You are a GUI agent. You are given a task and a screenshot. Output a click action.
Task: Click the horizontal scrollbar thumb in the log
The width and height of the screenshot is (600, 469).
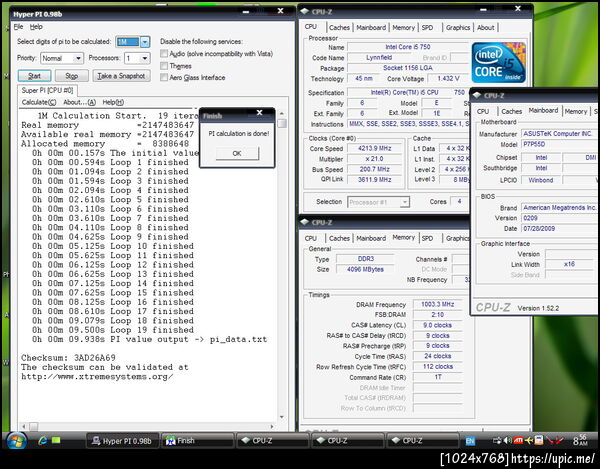(34, 426)
